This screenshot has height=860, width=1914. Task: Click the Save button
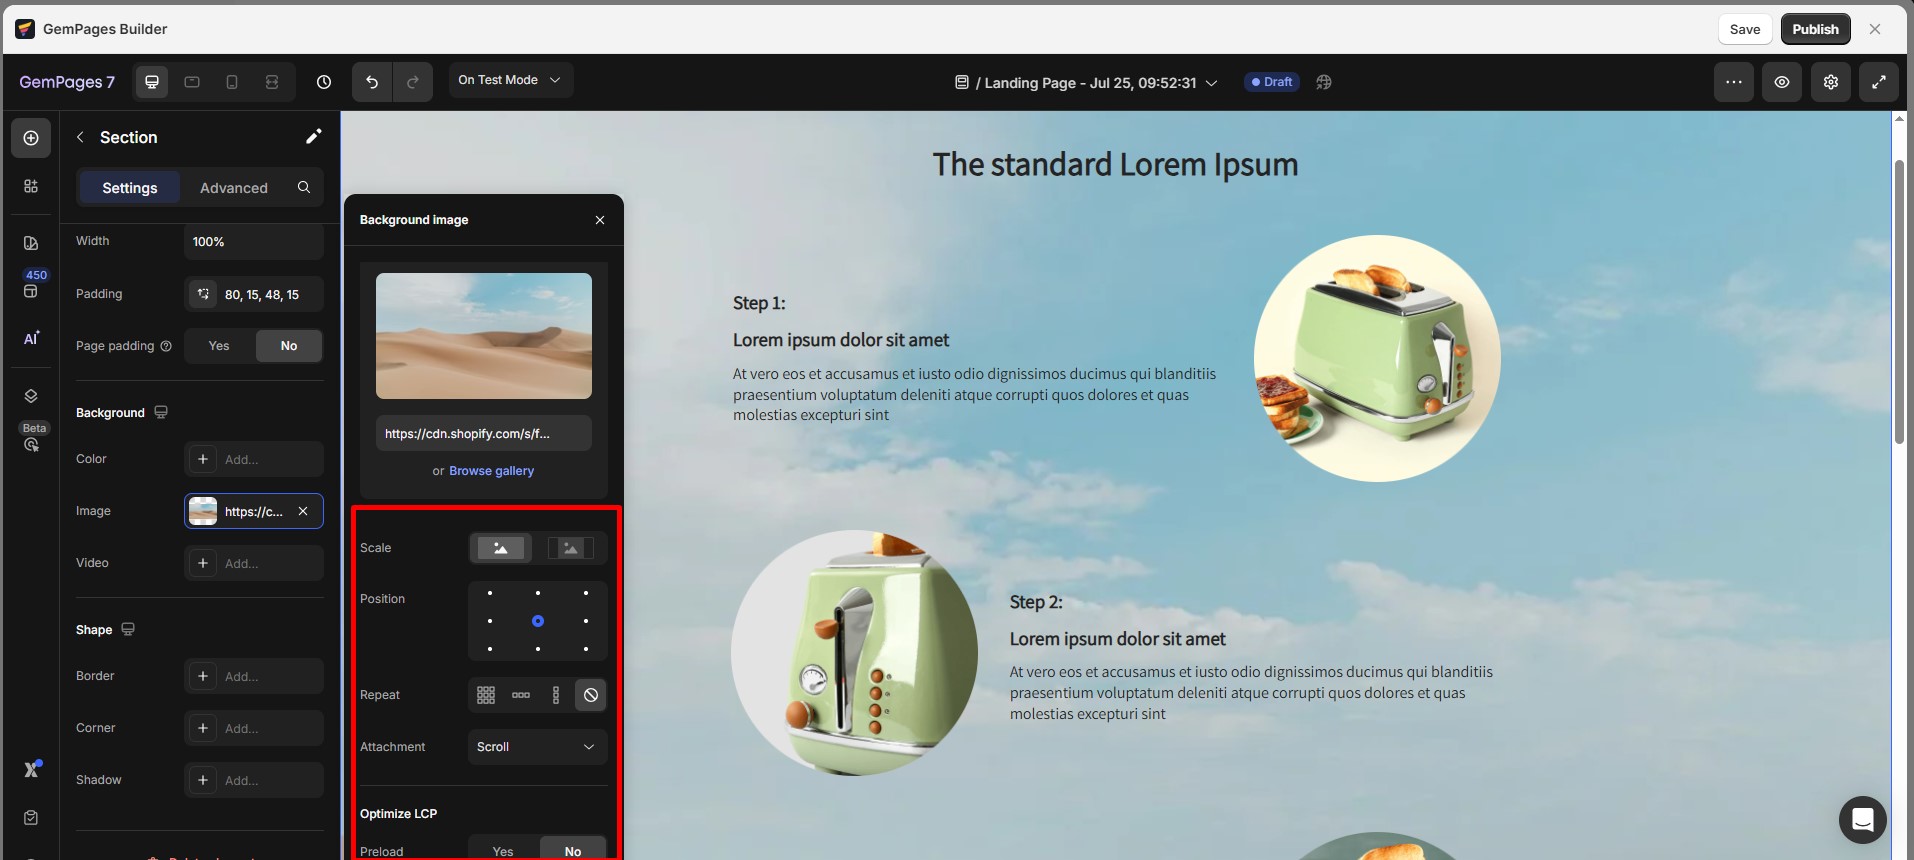tap(1745, 29)
